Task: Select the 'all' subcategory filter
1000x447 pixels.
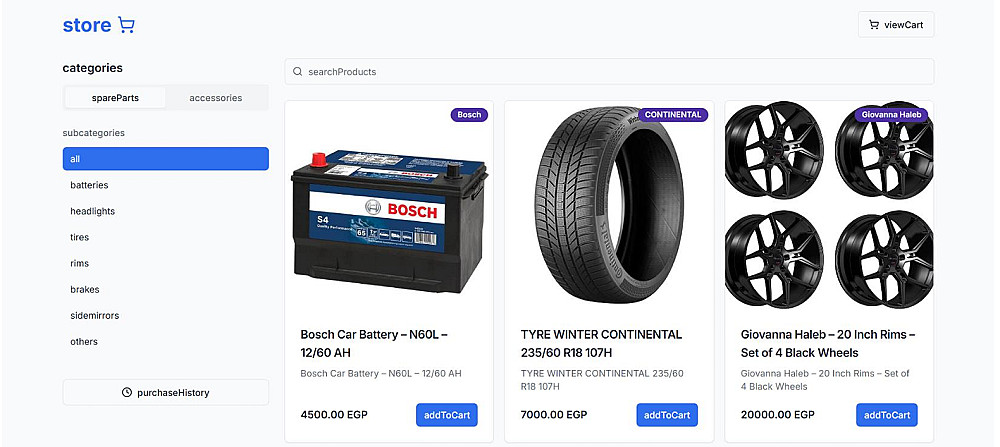Action: point(165,159)
